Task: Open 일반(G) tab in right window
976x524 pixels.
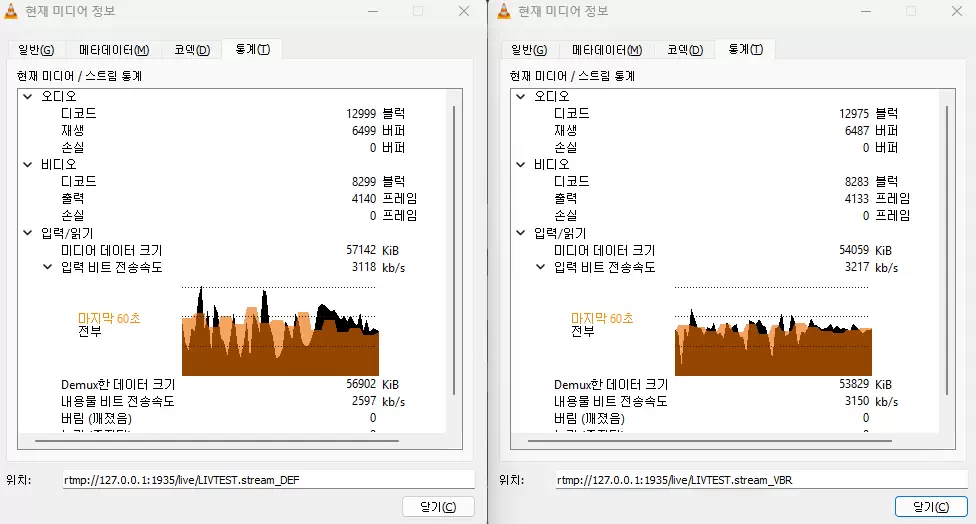Action: 529,50
